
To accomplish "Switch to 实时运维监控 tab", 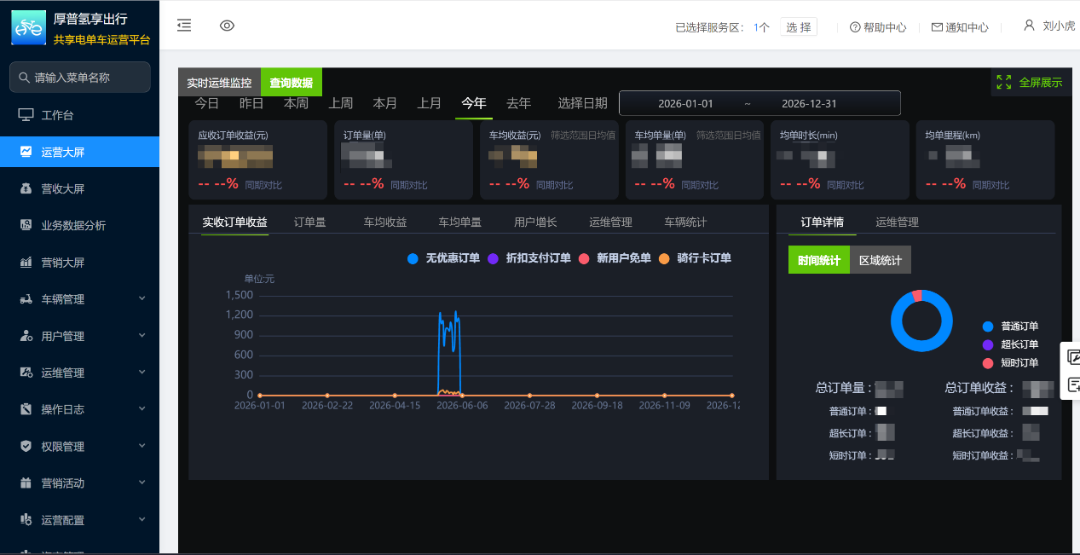I will [219, 83].
